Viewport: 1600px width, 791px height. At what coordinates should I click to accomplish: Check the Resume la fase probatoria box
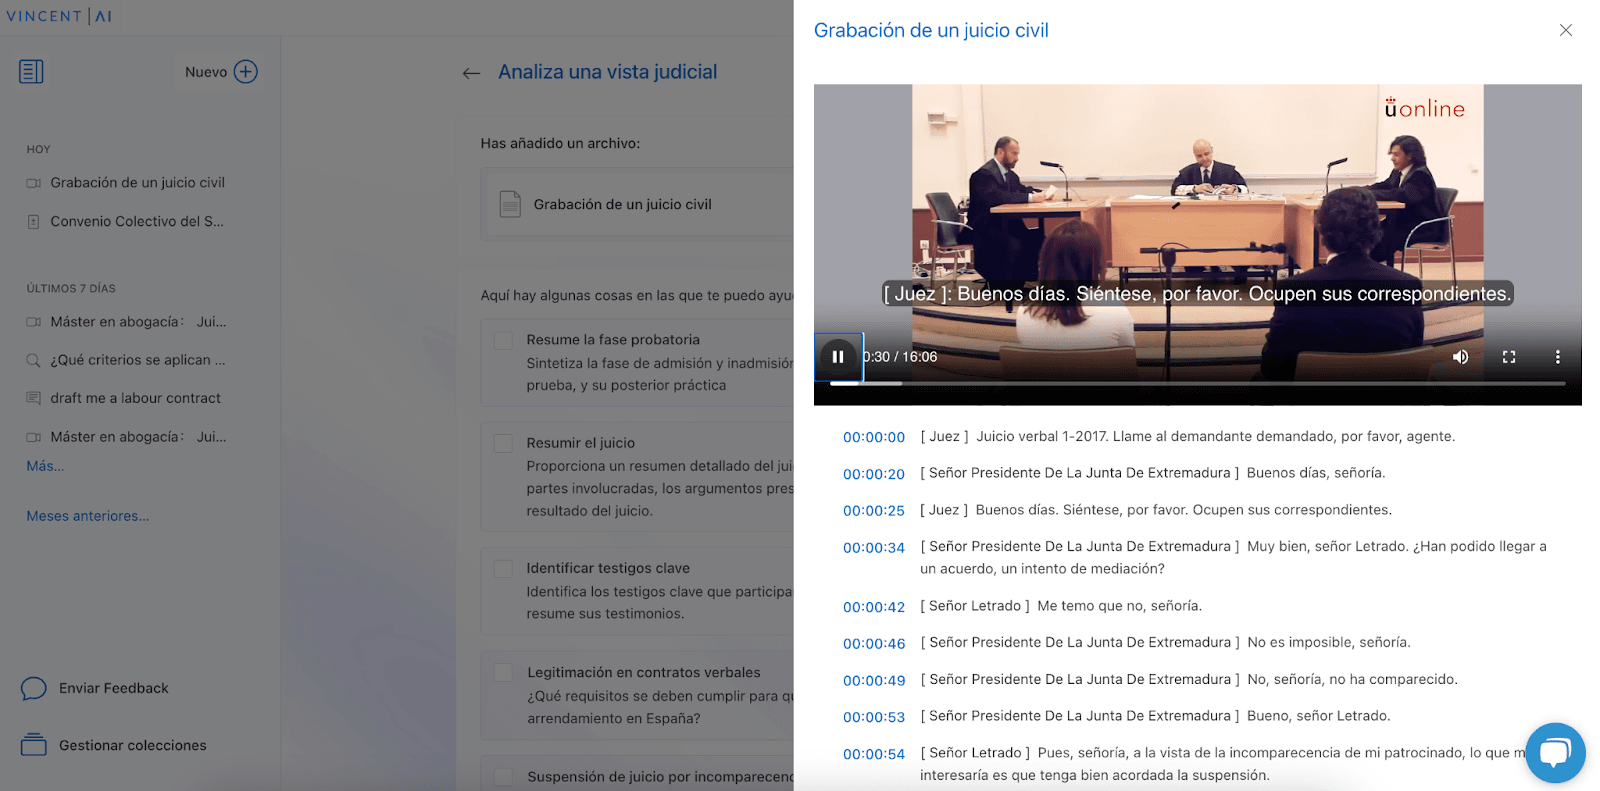tap(504, 341)
